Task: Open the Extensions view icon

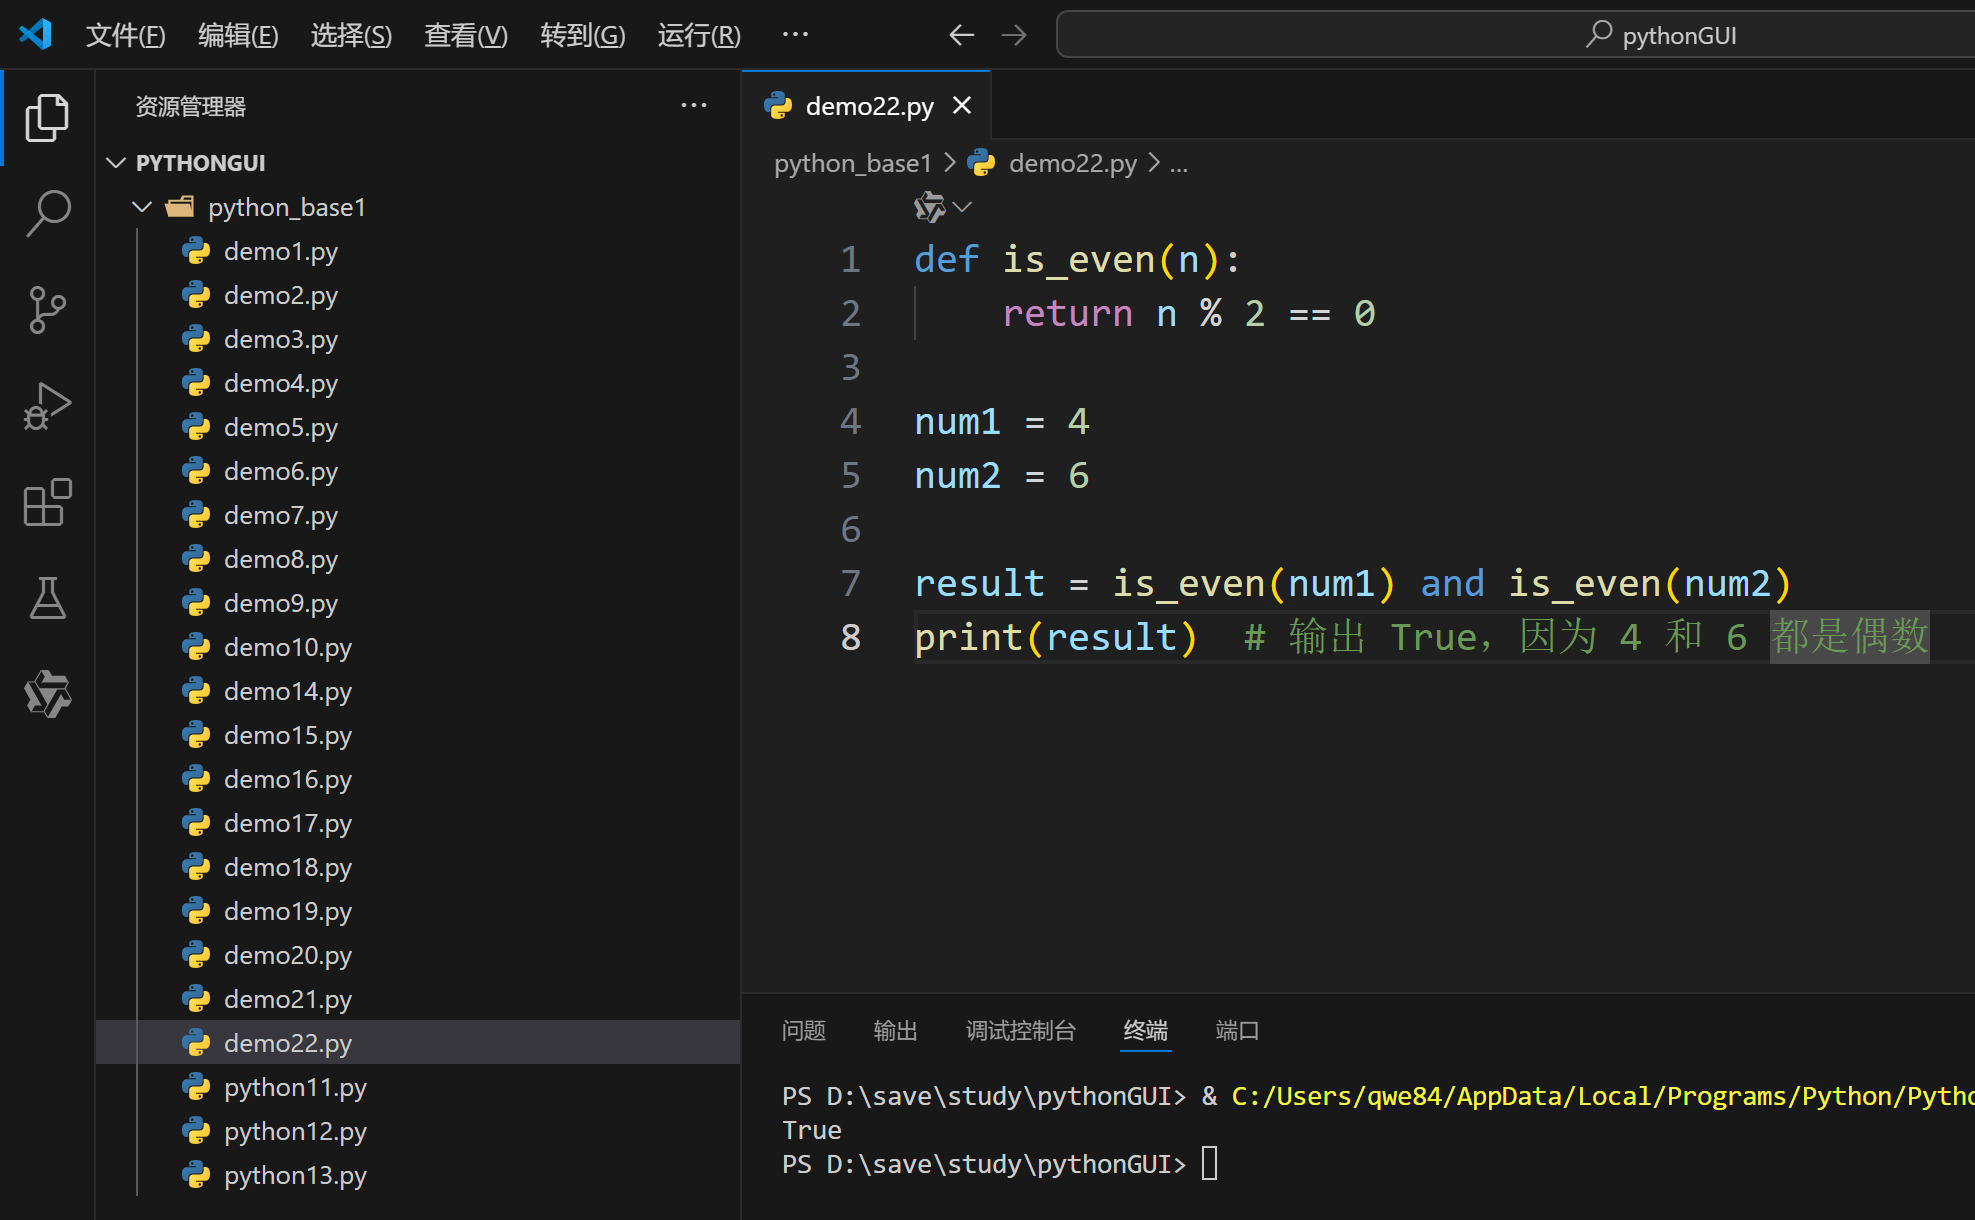Action: (47, 502)
